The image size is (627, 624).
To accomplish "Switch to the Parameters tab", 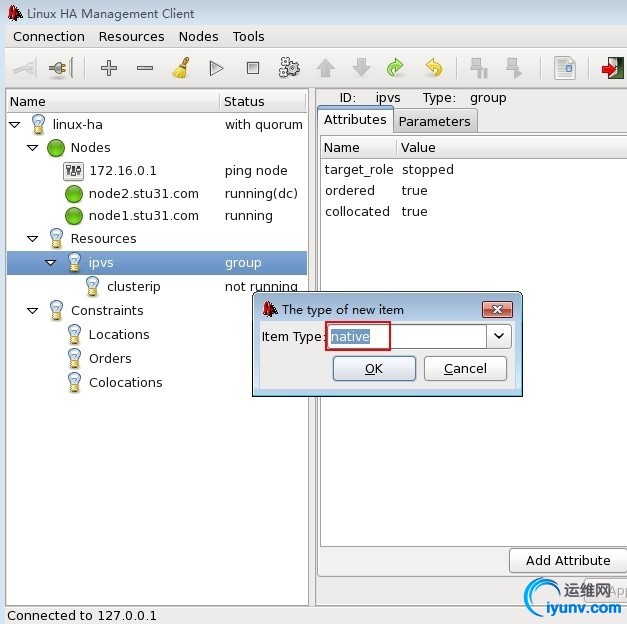I will click(435, 121).
